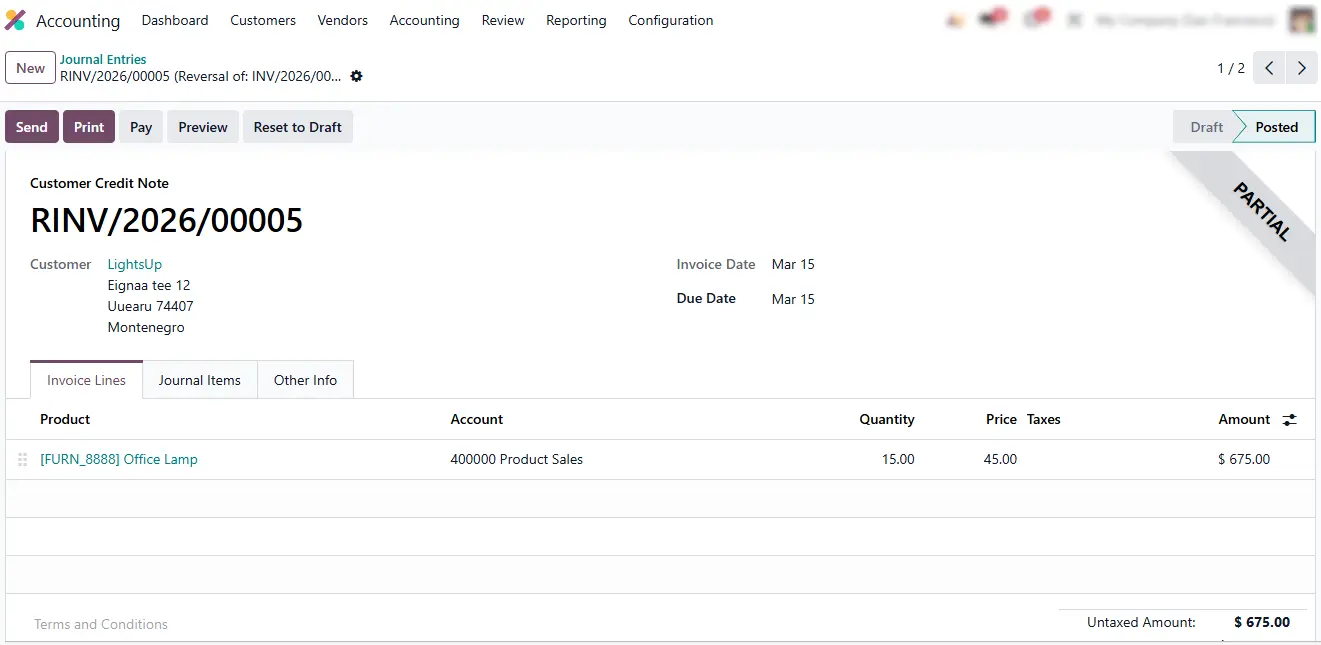Viewport: 1321px width, 645px height.
Task: Select the Posted status stage
Action: click(x=1276, y=127)
